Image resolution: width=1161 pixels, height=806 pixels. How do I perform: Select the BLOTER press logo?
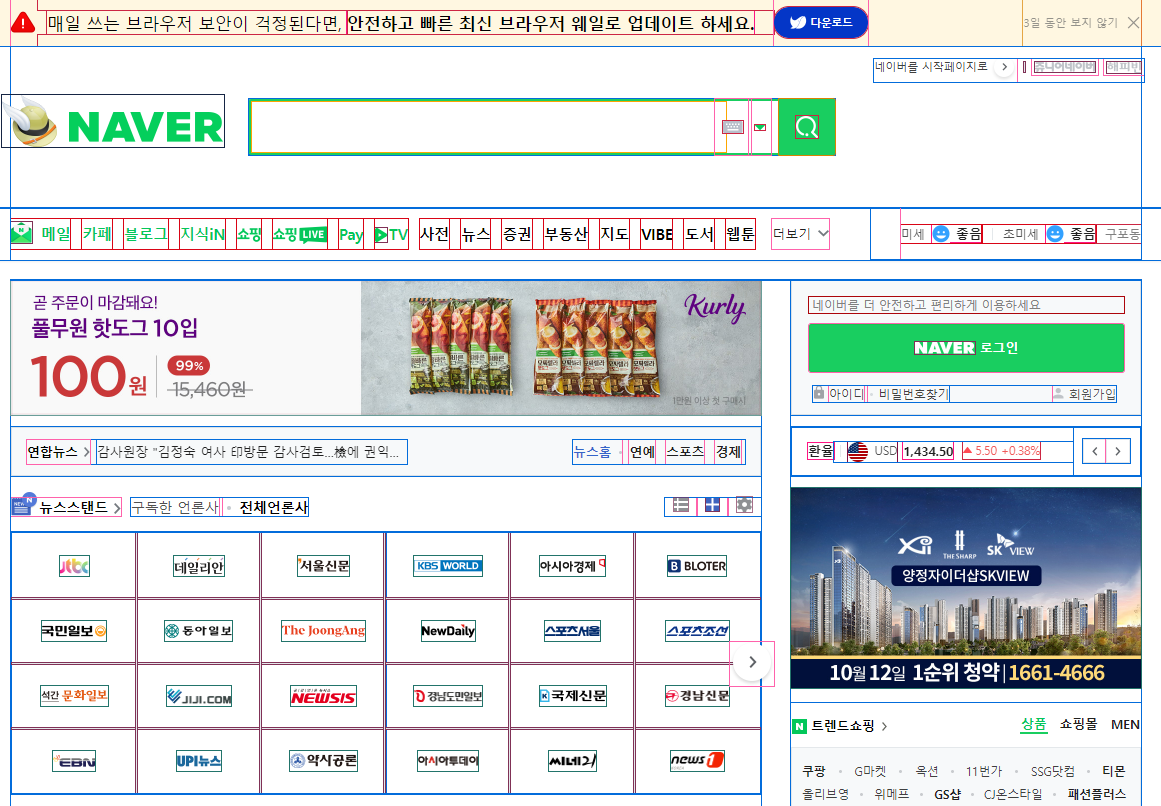697,565
